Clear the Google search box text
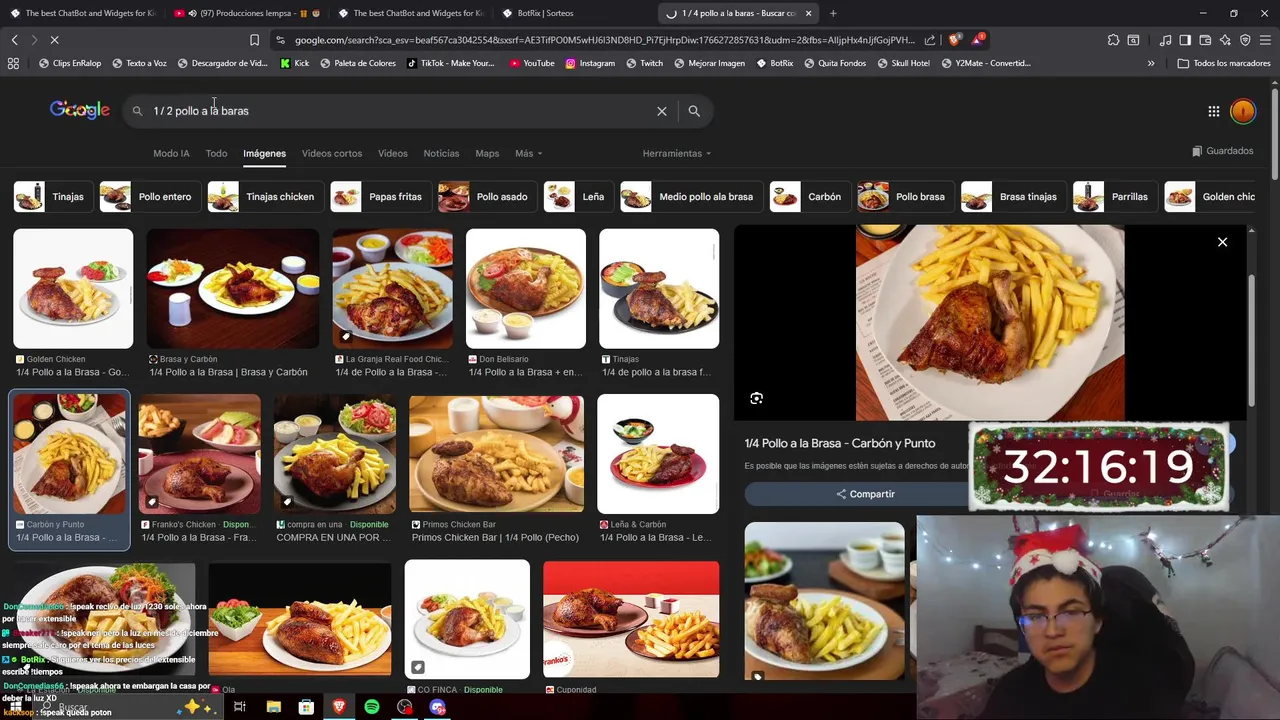The image size is (1280, 720). click(x=661, y=111)
